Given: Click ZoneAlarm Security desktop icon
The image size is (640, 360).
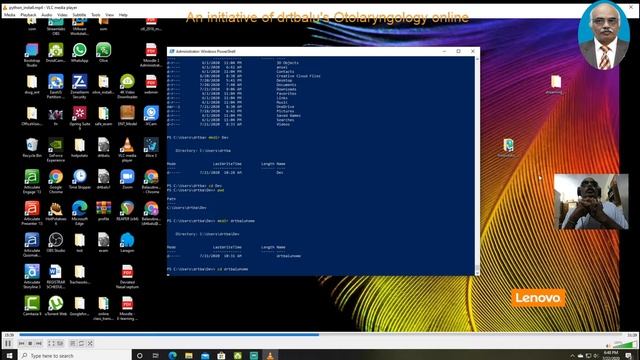Looking at the screenshot, I should tap(80, 87).
